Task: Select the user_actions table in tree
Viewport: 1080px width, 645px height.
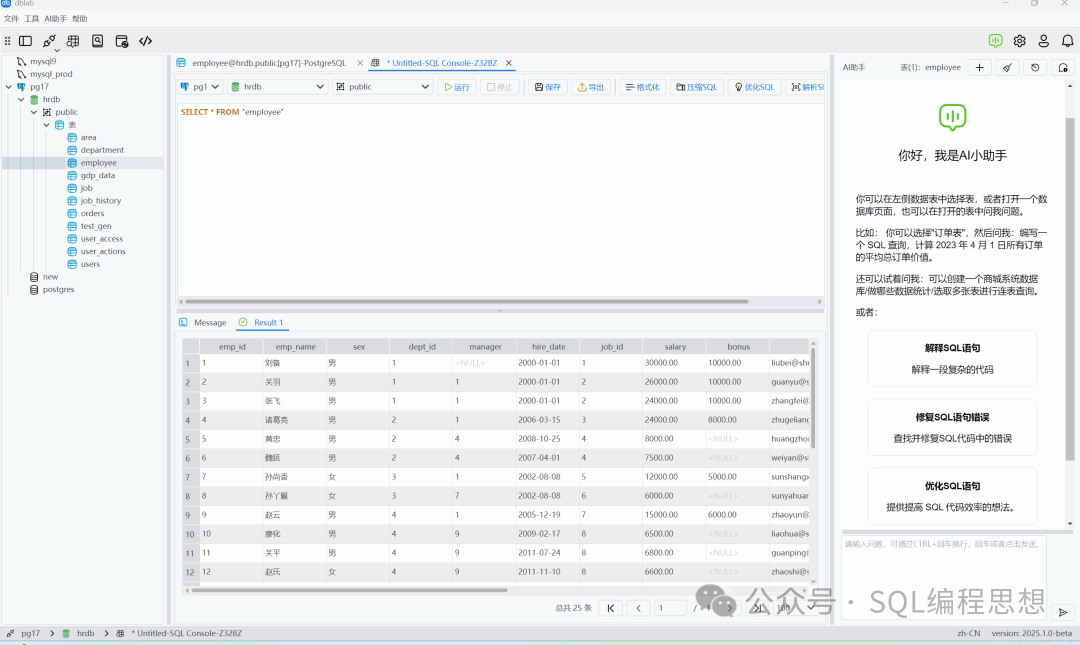Action: click(103, 252)
